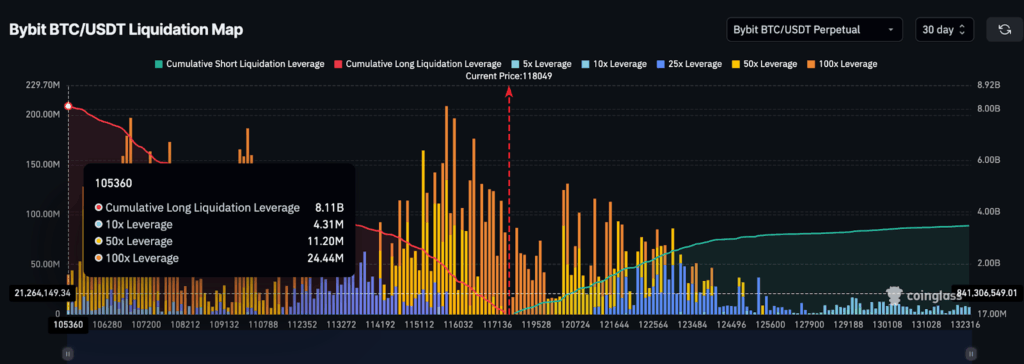The height and width of the screenshot is (364, 1024).
Task: Hide the 10x Leverage series
Action: 614,64
